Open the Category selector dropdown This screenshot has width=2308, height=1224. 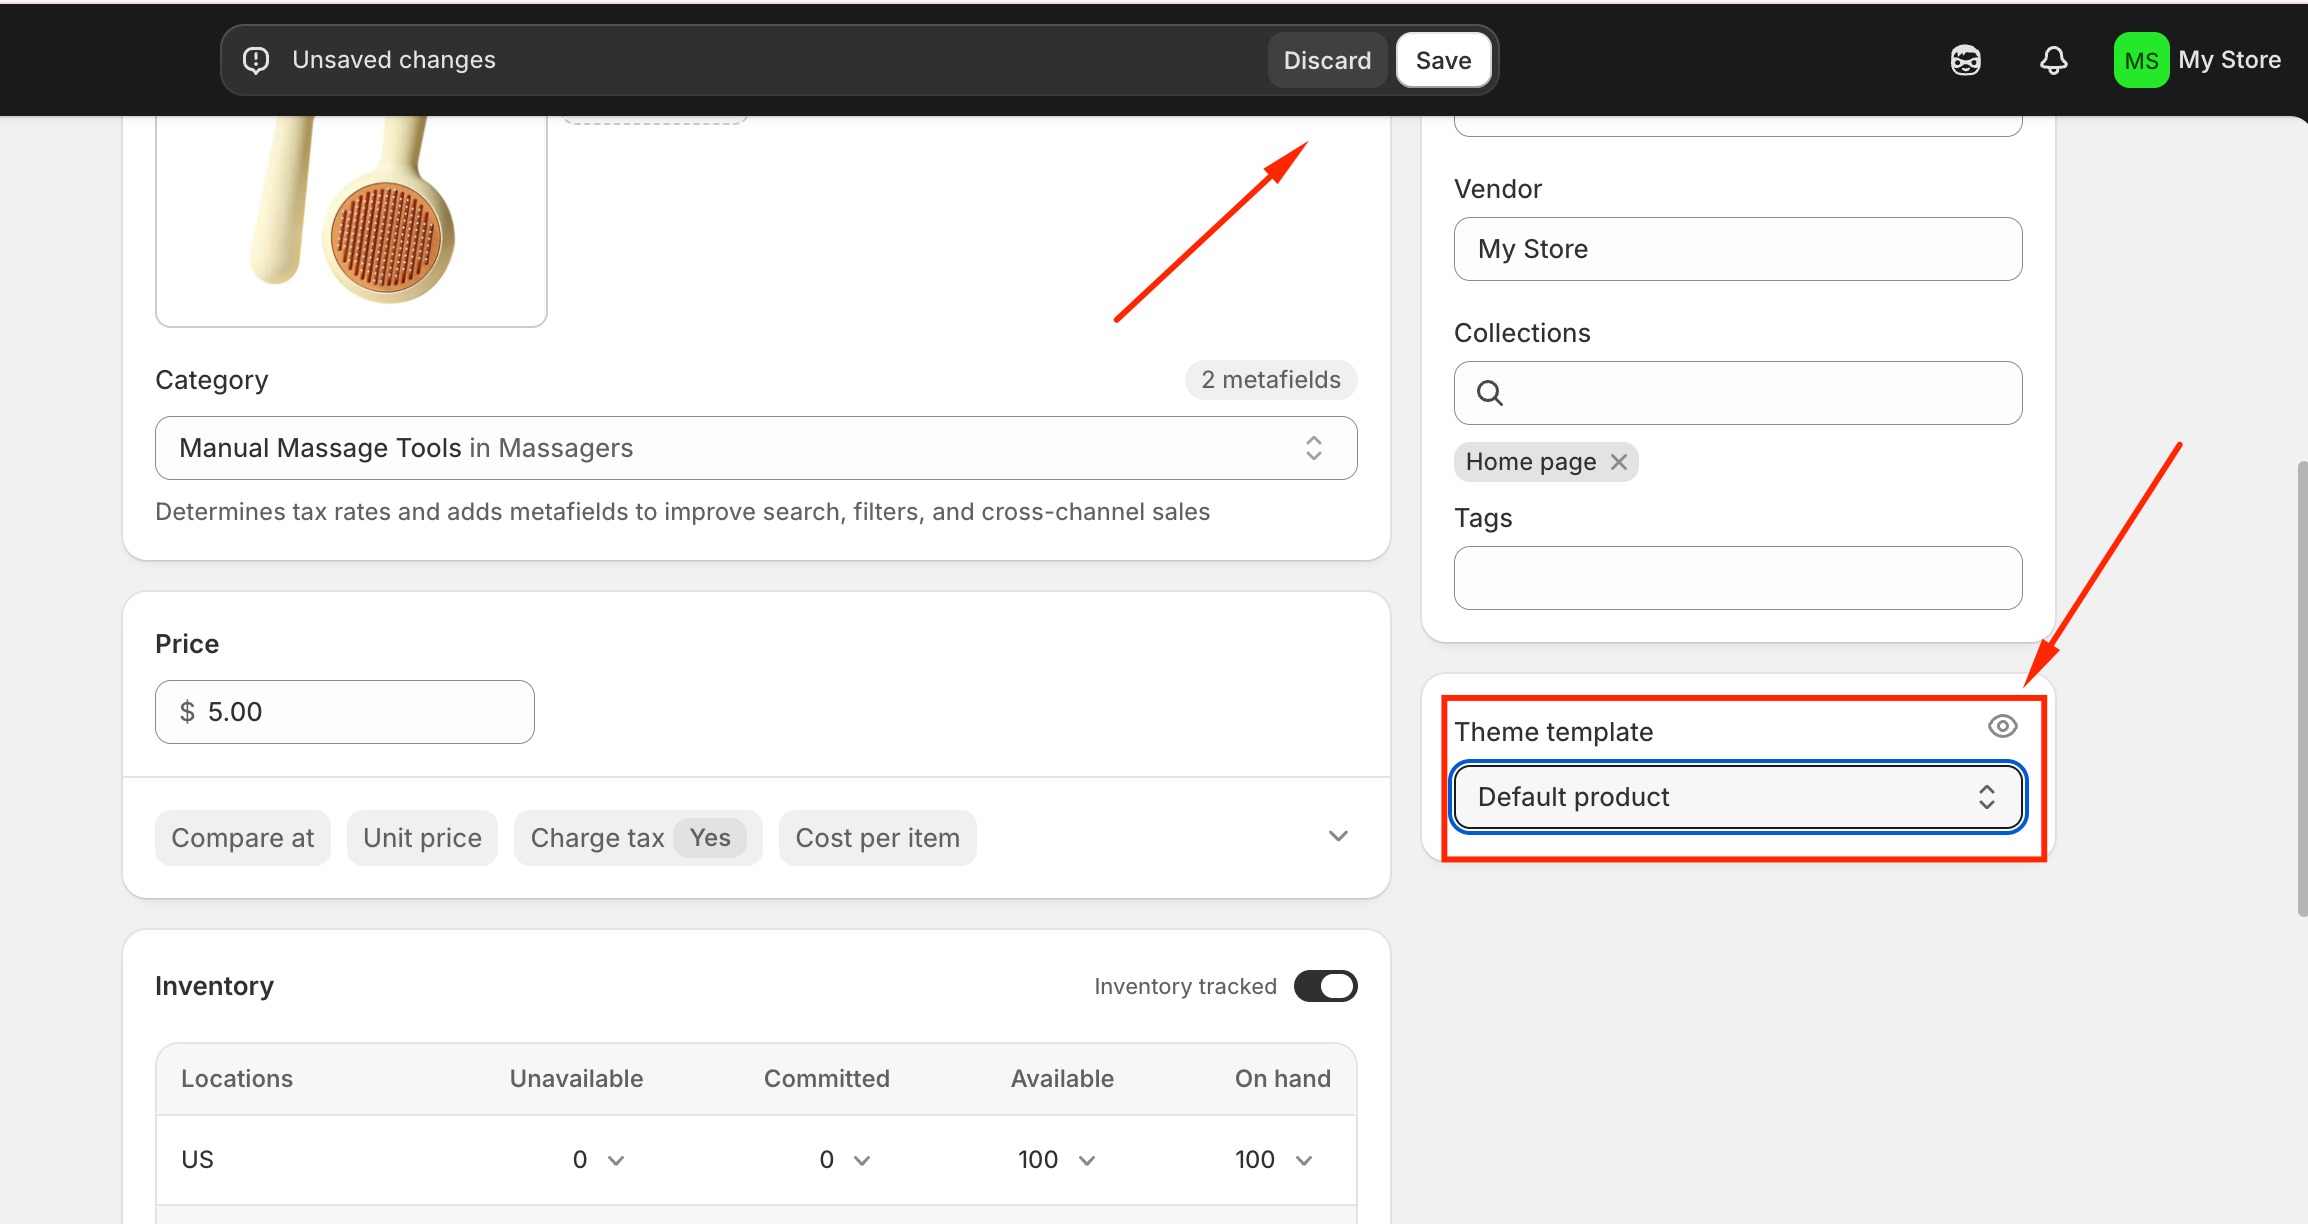(755, 448)
